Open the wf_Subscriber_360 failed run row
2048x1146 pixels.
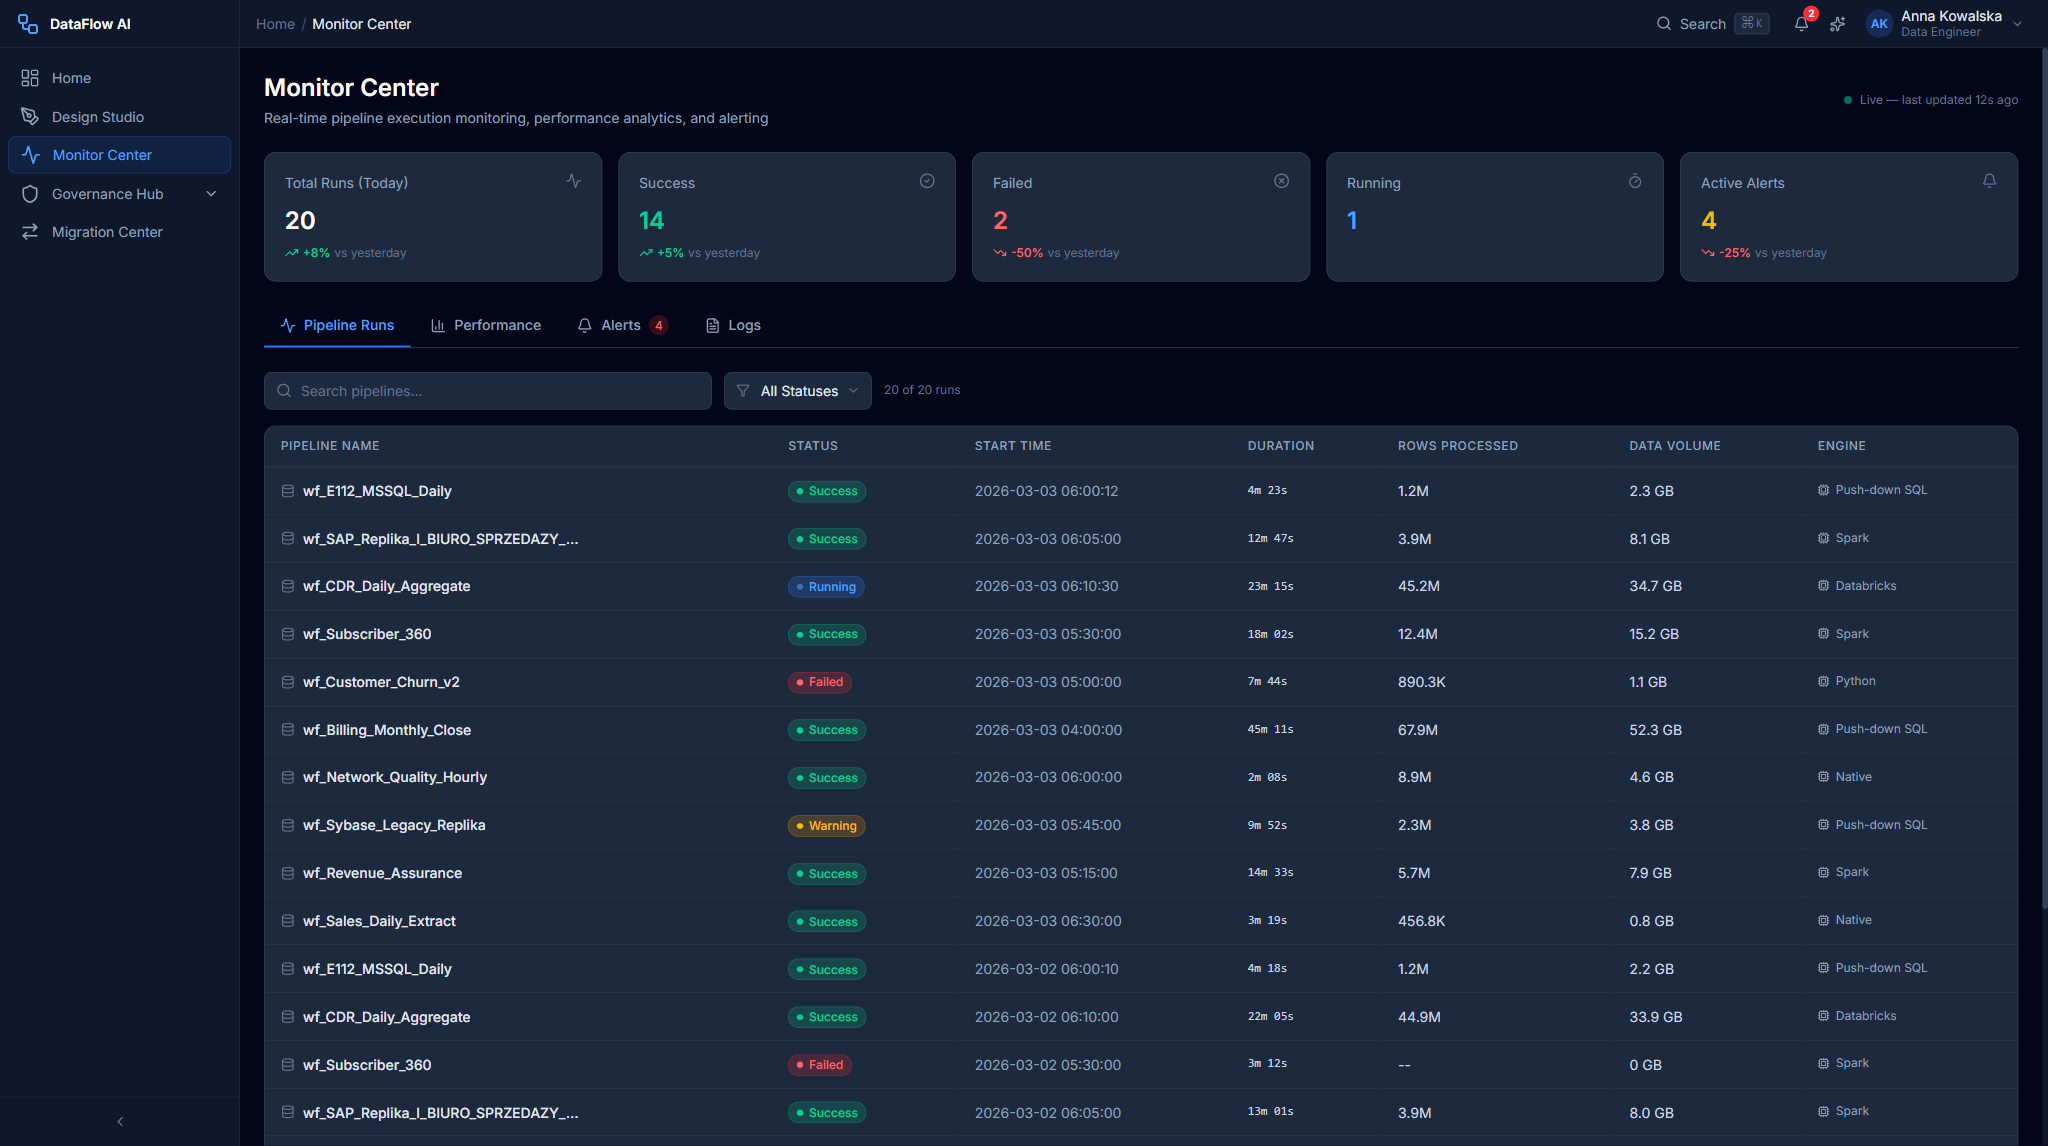[x=1140, y=1065]
